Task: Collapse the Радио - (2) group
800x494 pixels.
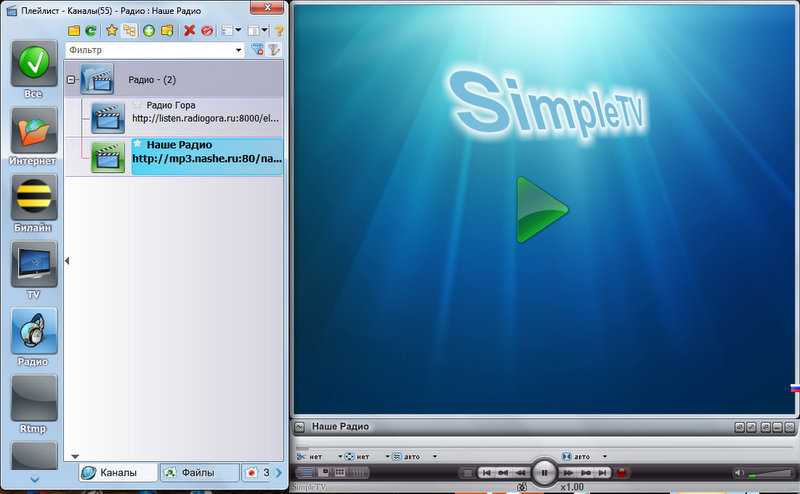Action: [x=71, y=80]
